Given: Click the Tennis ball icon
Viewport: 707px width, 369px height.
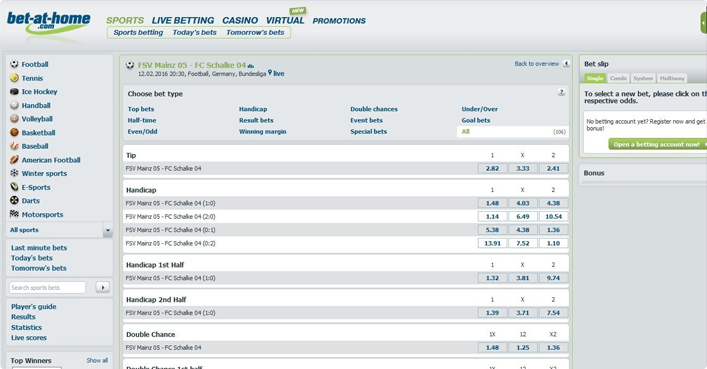Looking at the screenshot, I should click(x=14, y=78).
